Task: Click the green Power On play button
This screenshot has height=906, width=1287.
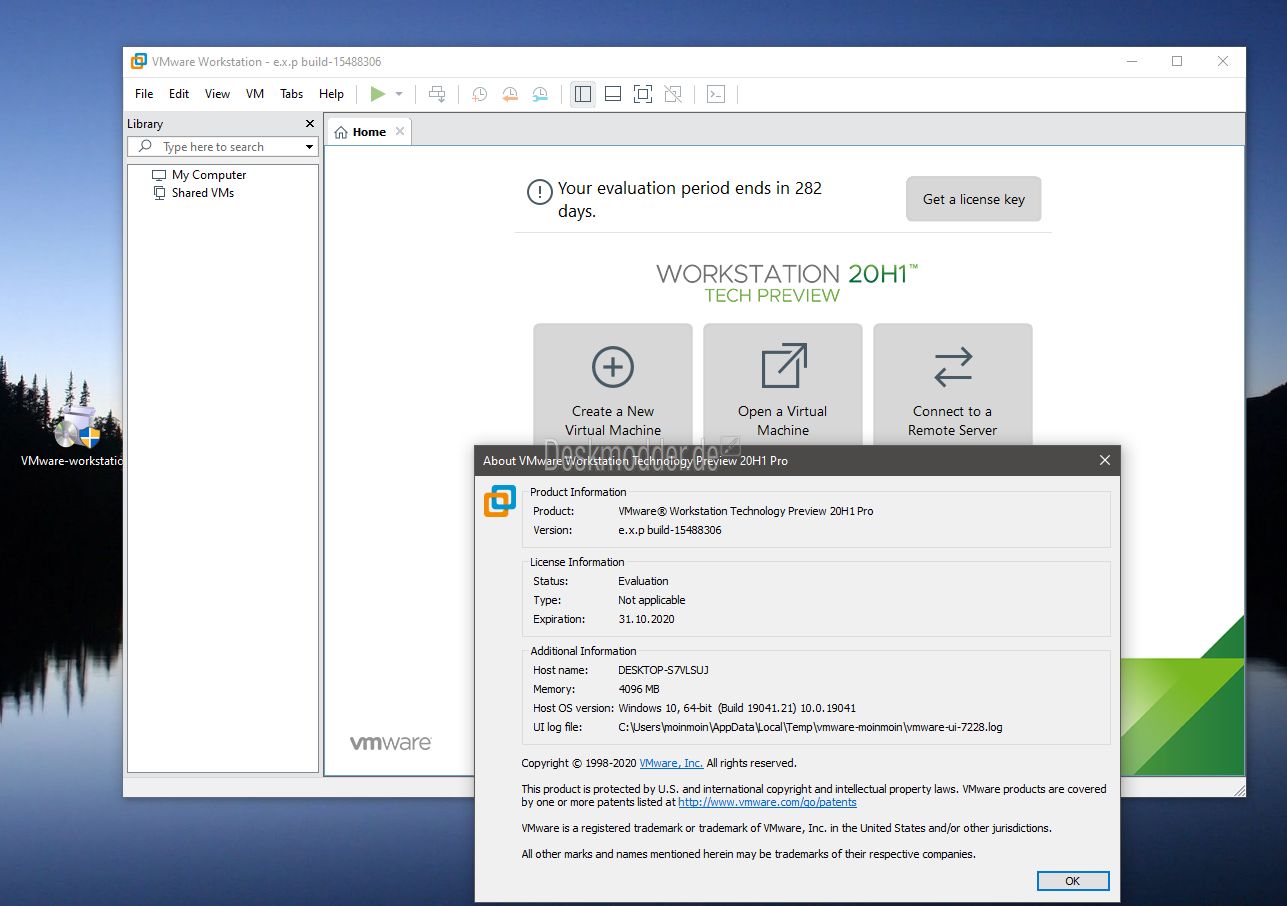Action: pos(377,94)
